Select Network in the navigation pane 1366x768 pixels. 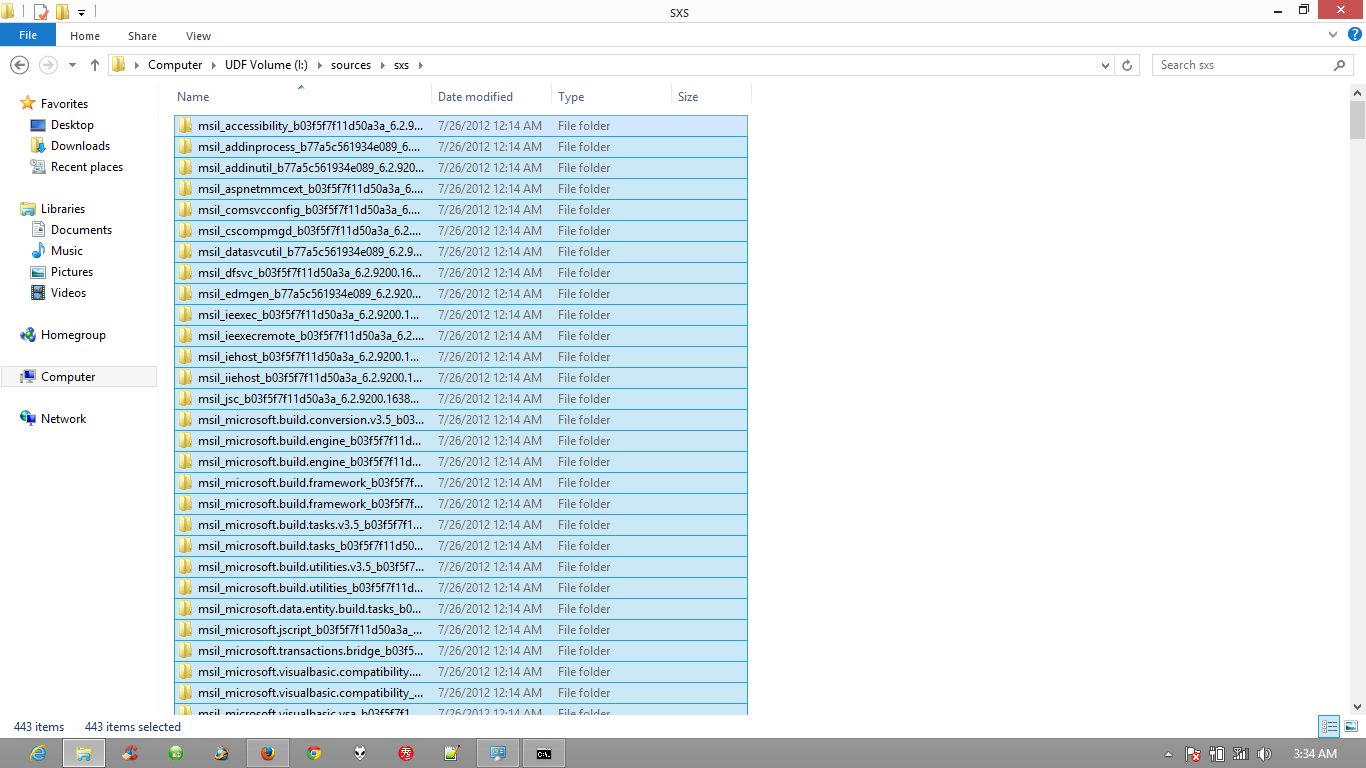pos(63,419)
